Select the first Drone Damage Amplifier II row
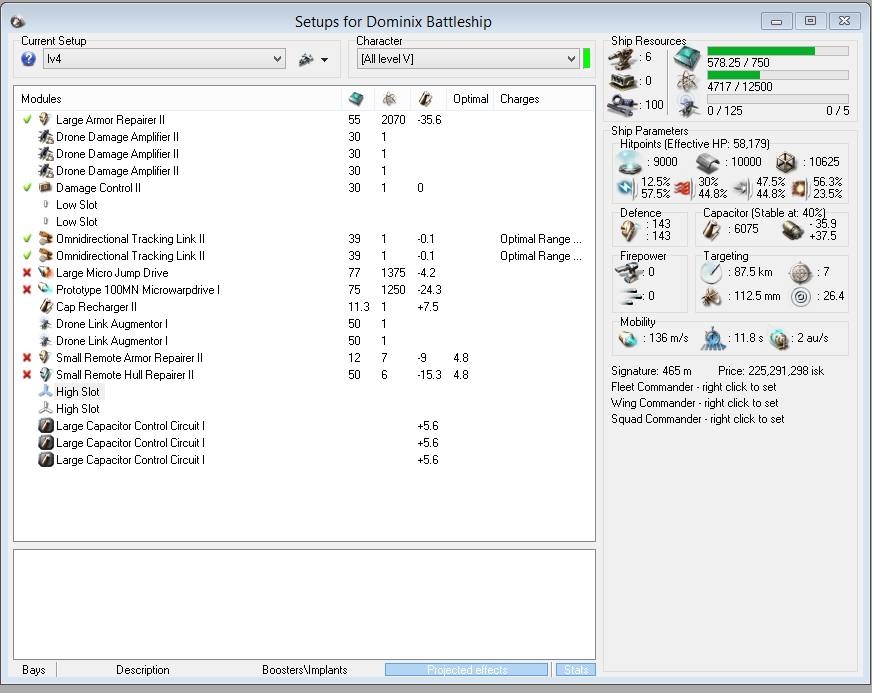Screen dimensions: 872x693 coord(303,137)
